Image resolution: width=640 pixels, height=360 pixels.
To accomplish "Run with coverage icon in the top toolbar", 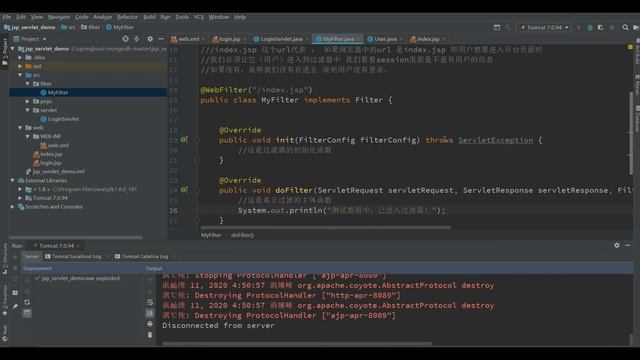I will (x=600, y=27).
